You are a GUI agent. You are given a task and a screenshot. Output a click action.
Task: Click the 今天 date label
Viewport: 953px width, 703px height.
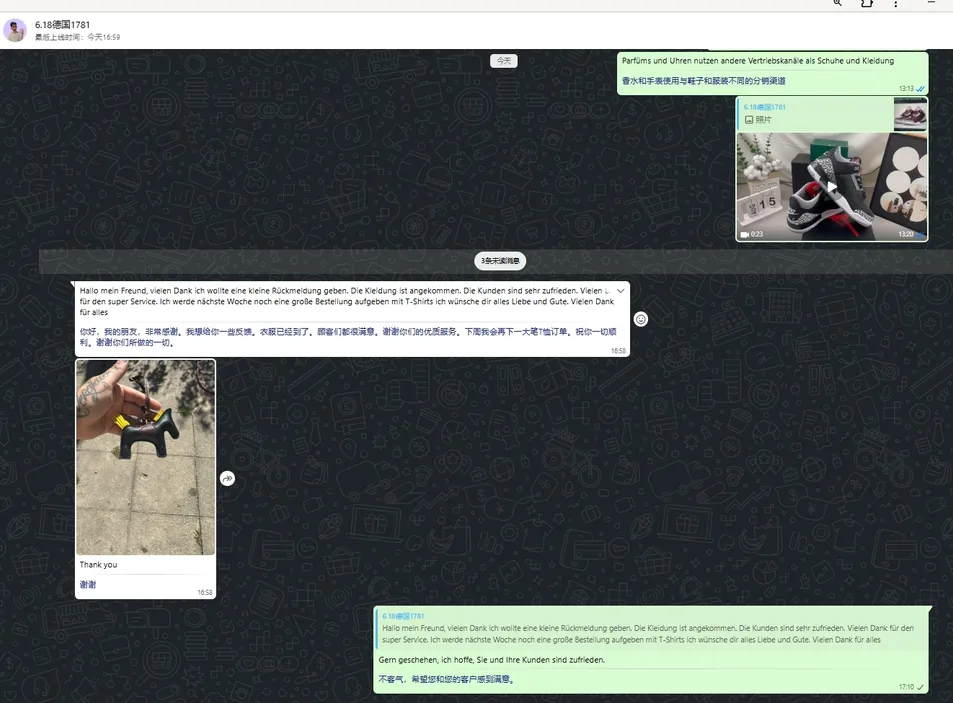tap(503, 61)
